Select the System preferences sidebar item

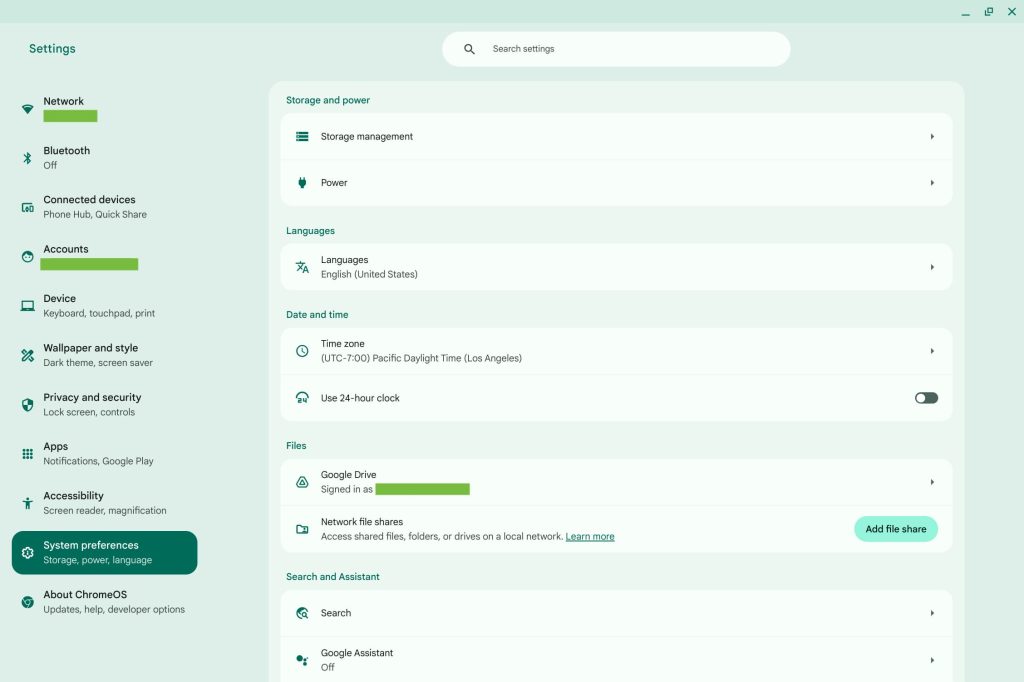tap(104, 553)
